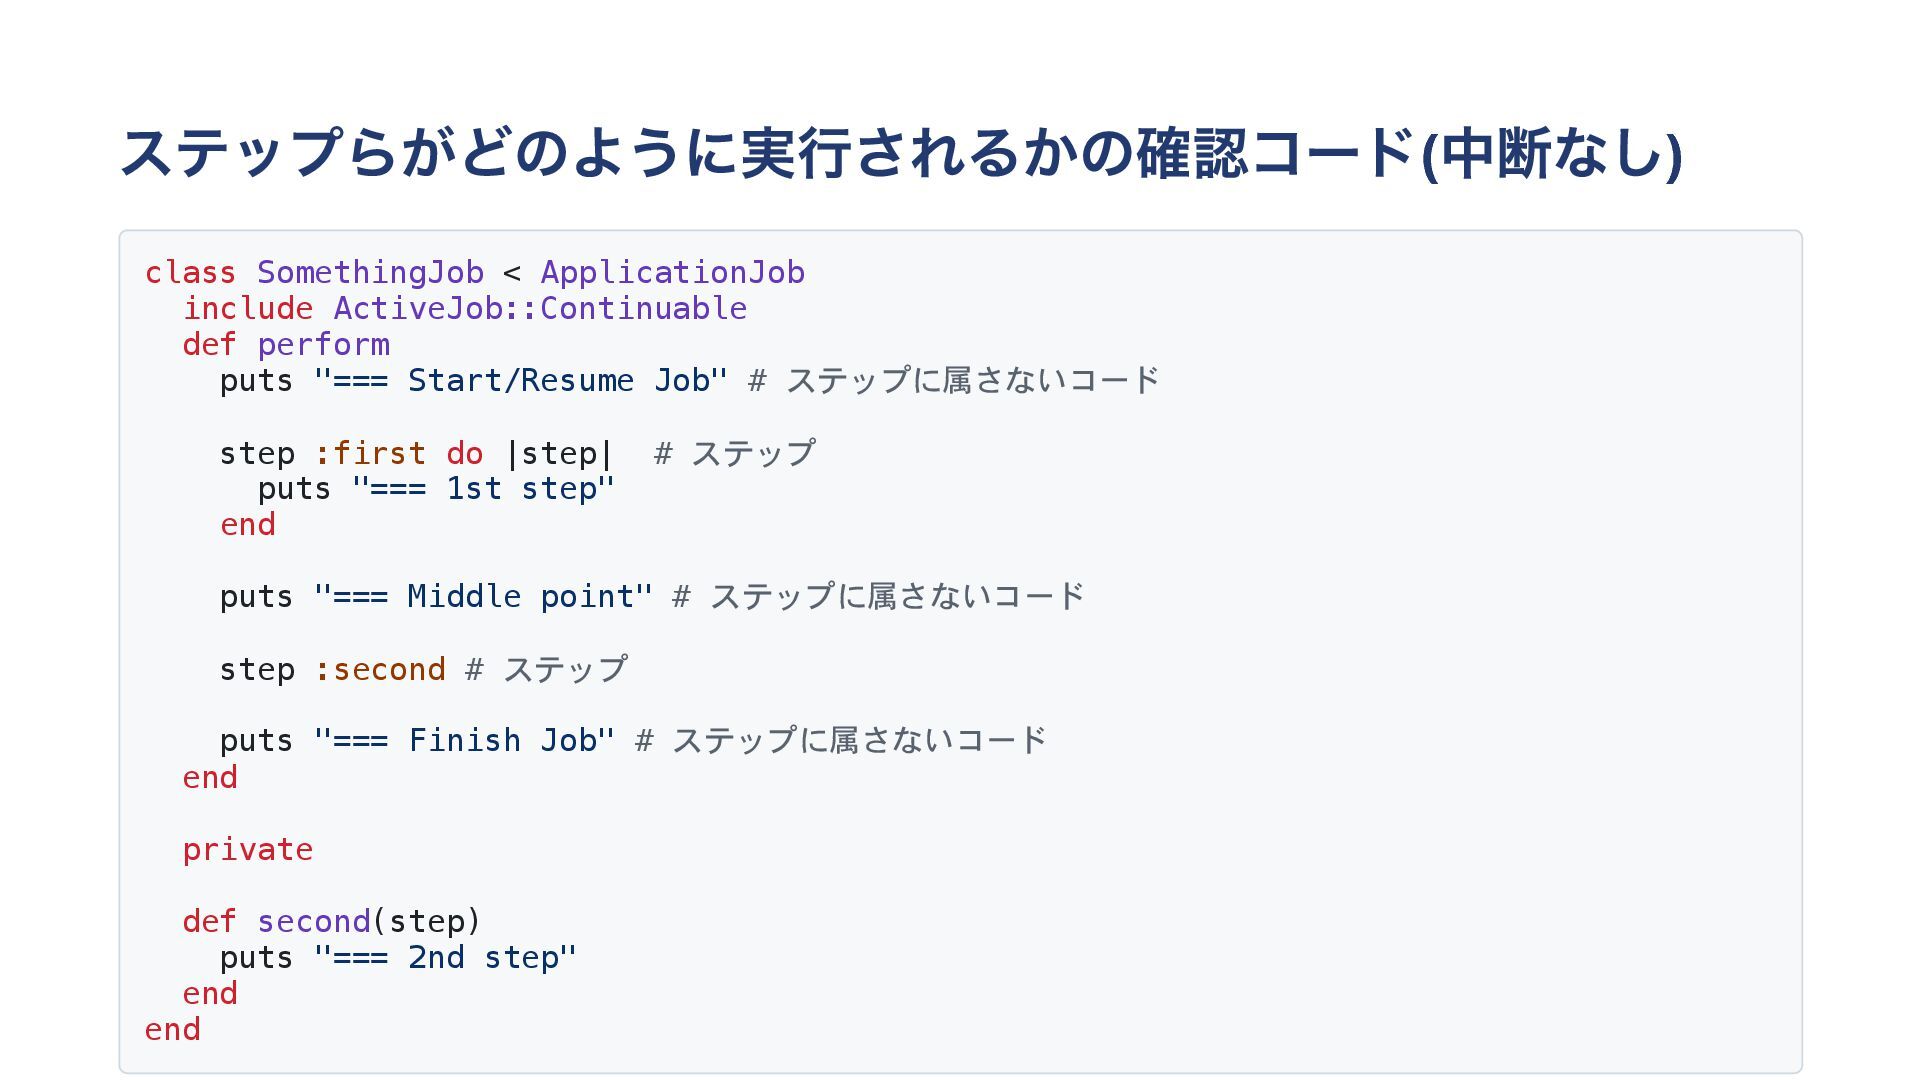Click the slide title heading text

click(x=900, y=153)
